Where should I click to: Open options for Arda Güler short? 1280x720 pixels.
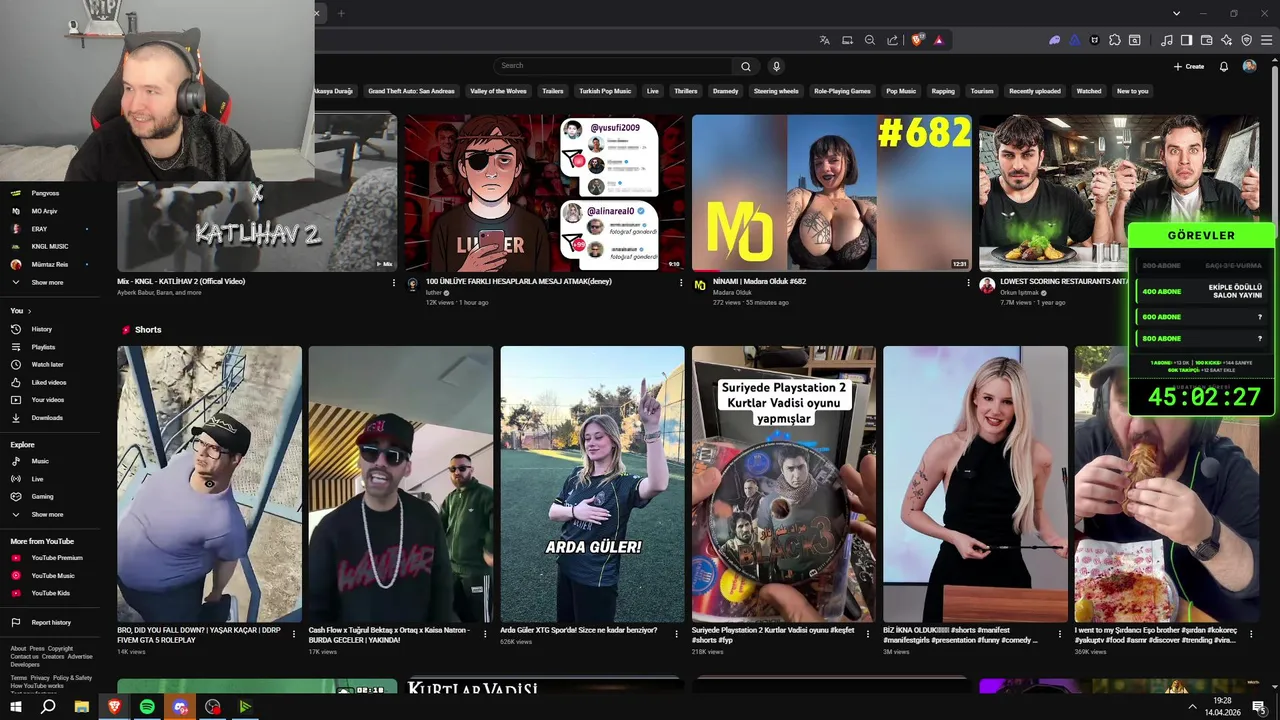pyautogui.click(x=677, y=633)
